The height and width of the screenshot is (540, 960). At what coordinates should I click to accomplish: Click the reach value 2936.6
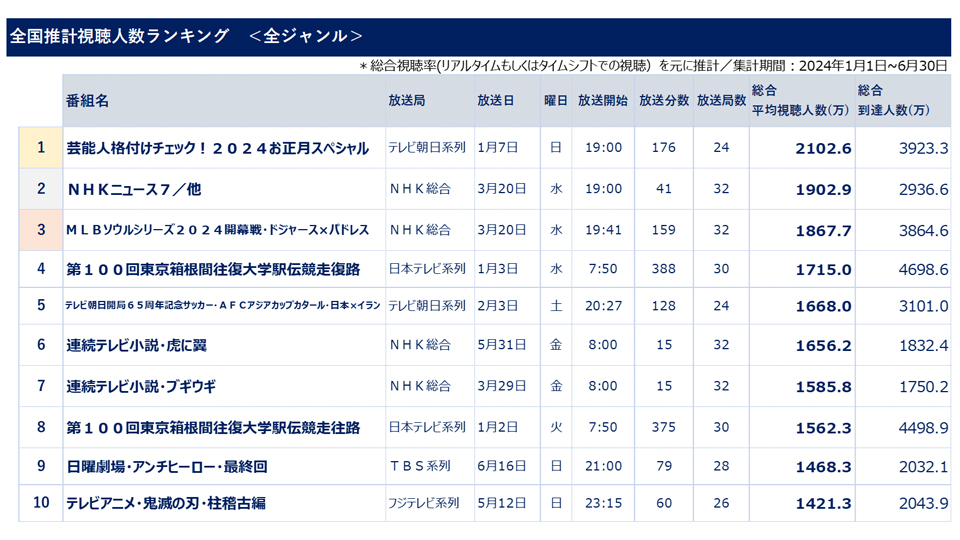pos(923,190)
